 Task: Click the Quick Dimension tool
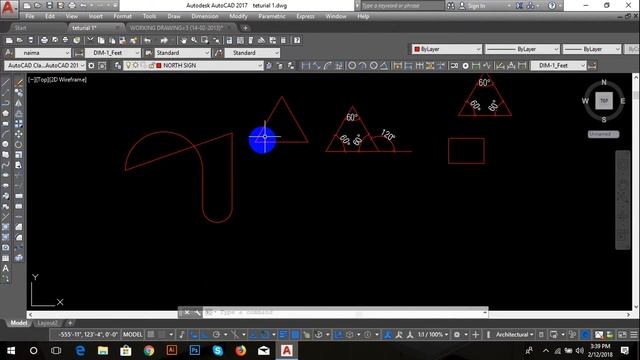point(397,65)
